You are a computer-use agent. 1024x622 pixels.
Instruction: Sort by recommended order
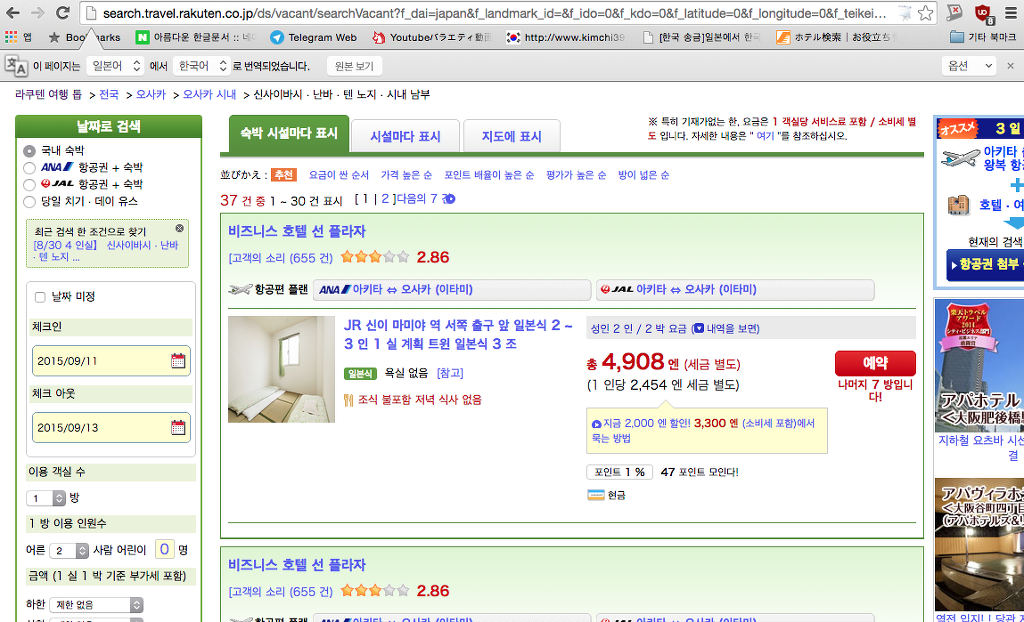(x=284, y=175)
